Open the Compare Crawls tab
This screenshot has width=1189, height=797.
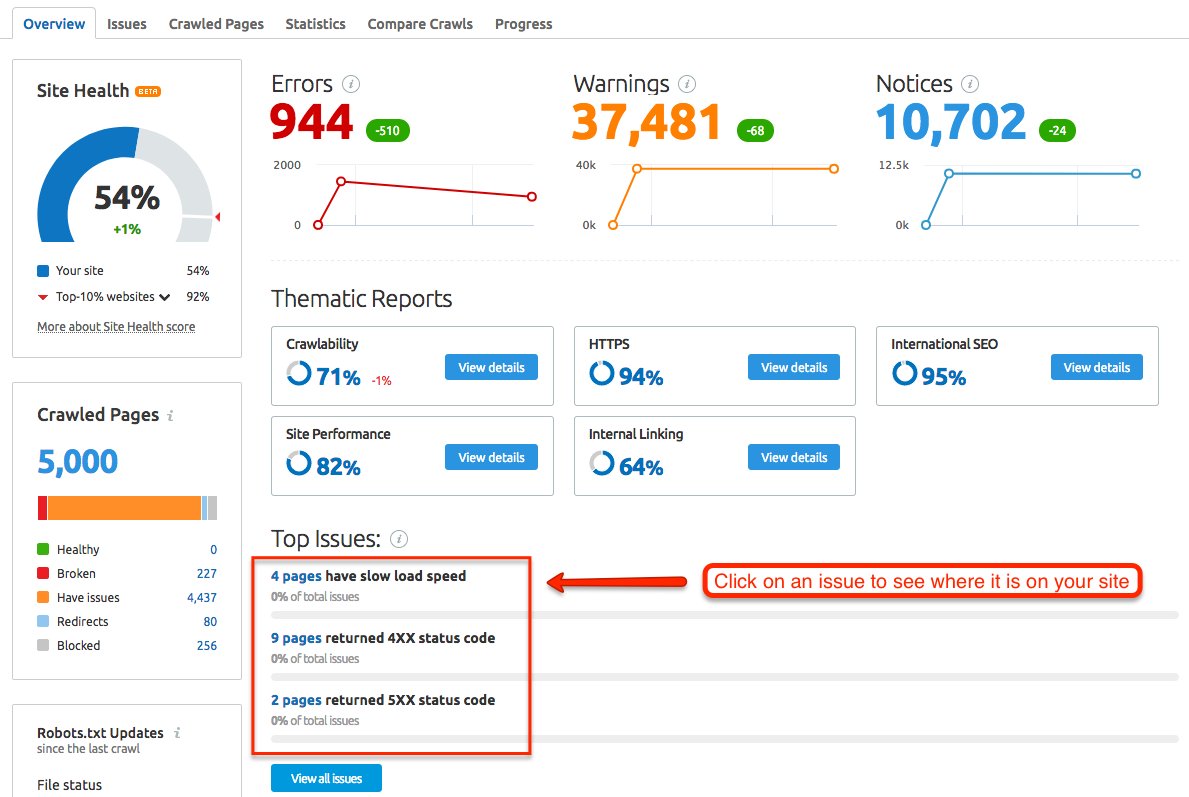click(x=419, y=23)
